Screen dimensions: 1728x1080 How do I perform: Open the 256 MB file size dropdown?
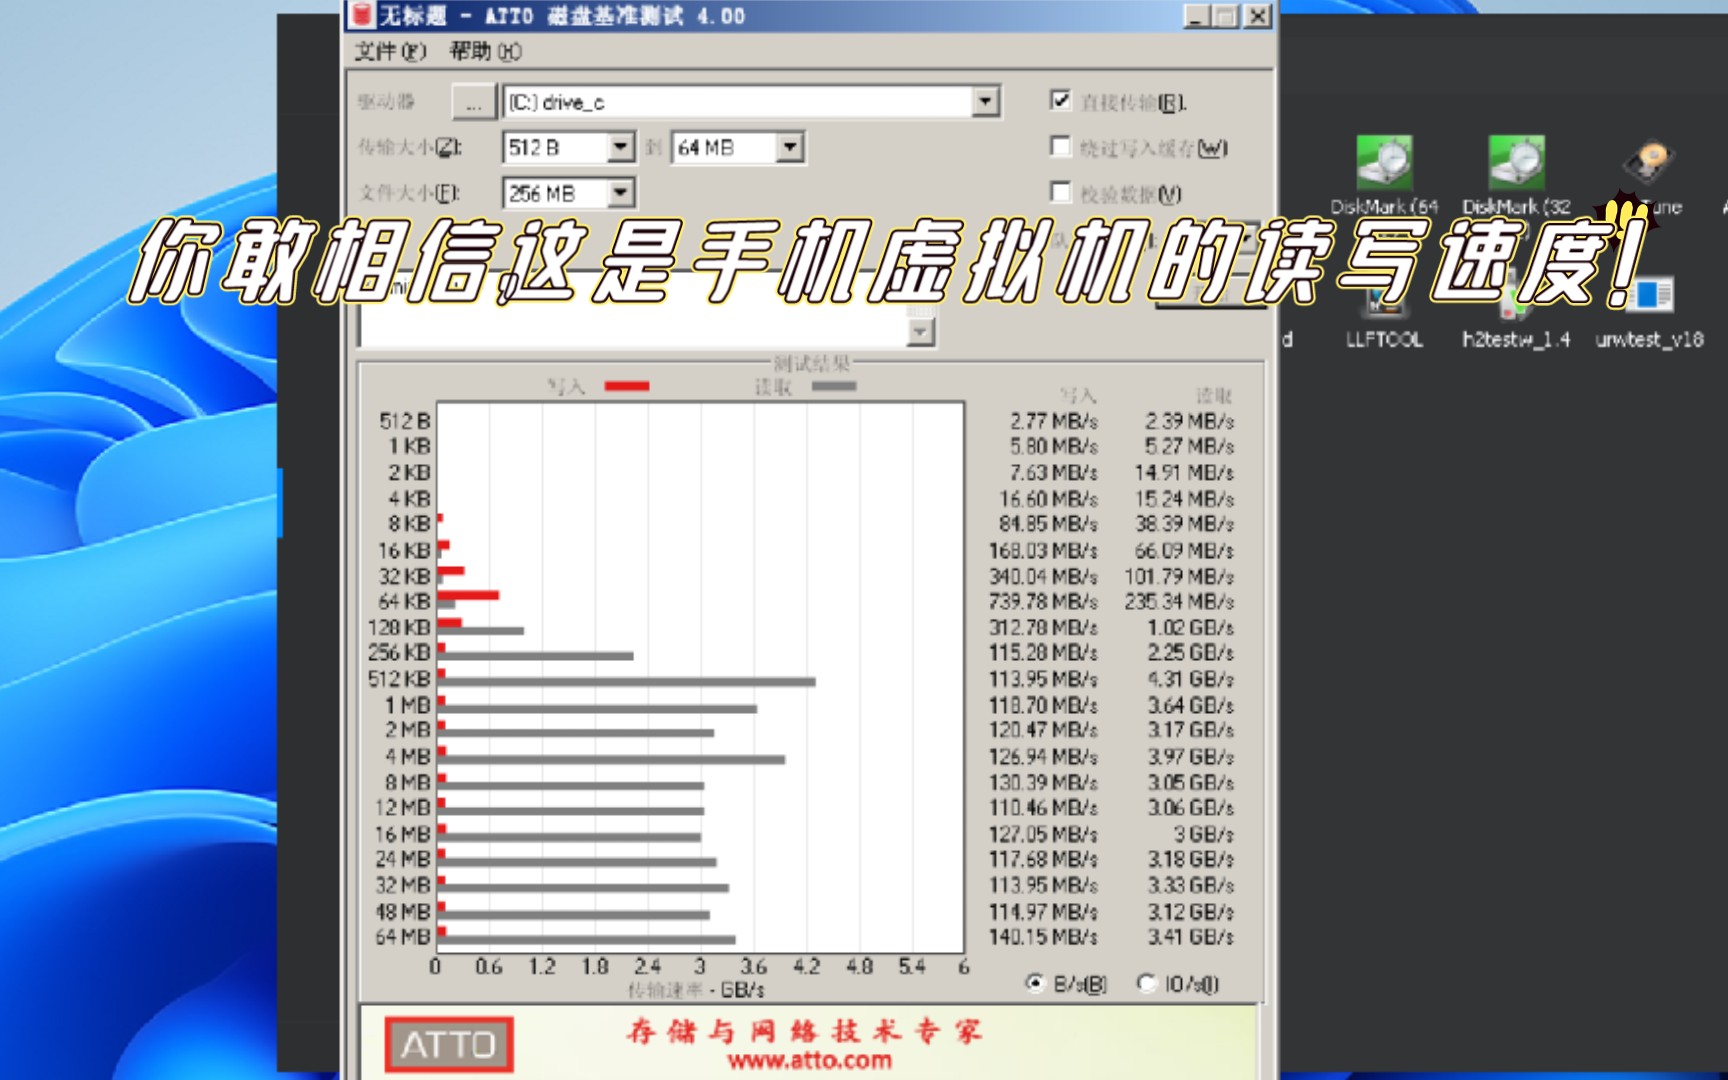click(x=622, y=193)
